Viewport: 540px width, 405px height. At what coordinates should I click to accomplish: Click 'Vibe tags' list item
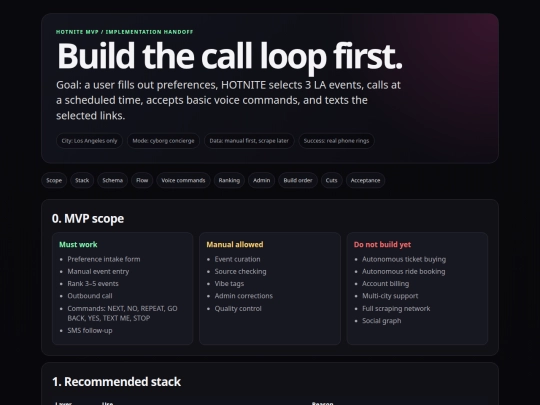pos(229,284)
